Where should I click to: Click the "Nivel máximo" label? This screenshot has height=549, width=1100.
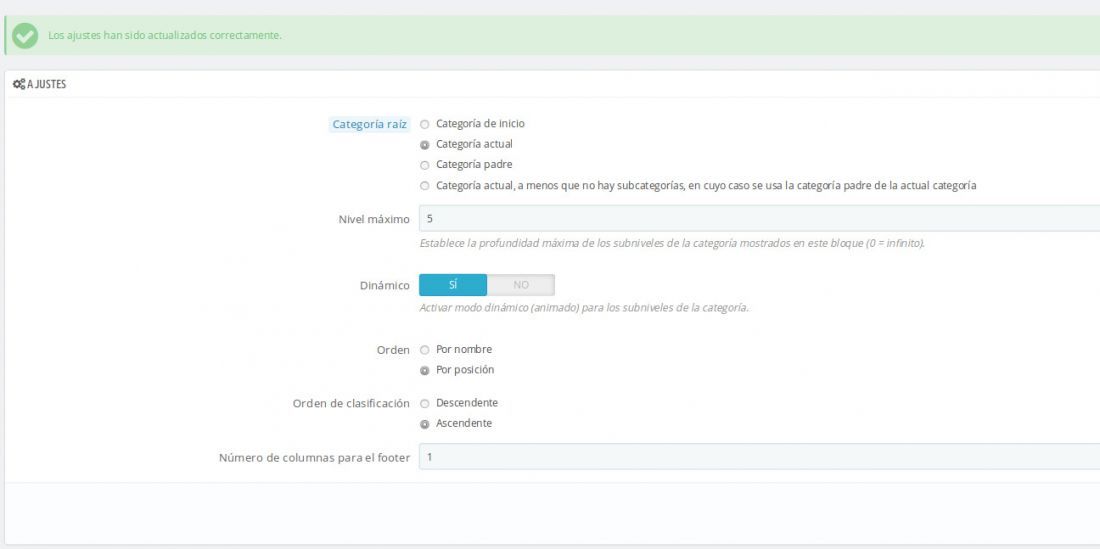pos(374,219)
